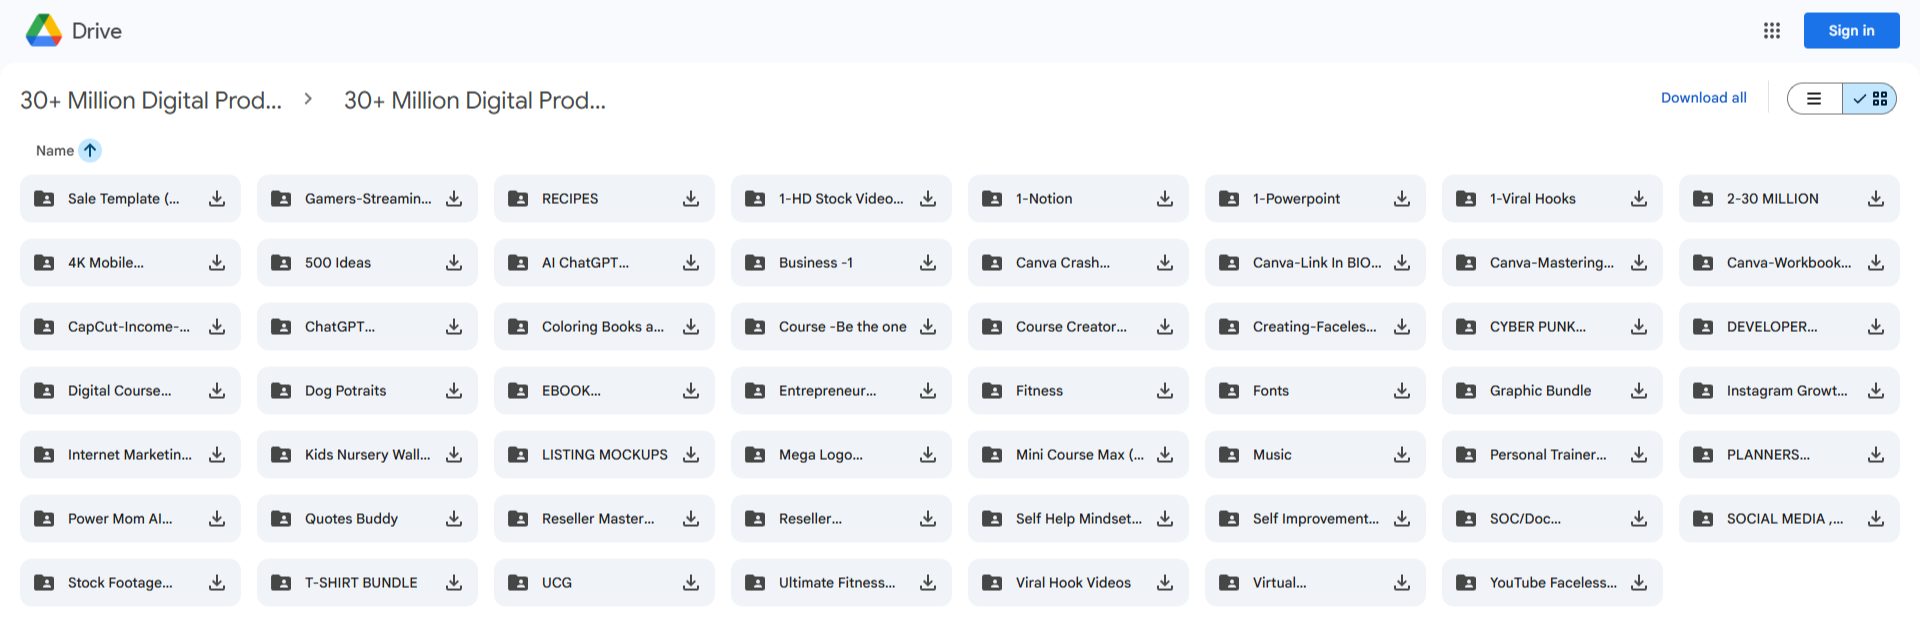Image resolution: width=1920 pixels, height=627 pixels.
Task: Download the YouTube Faceless folder
Action: 1639,583
